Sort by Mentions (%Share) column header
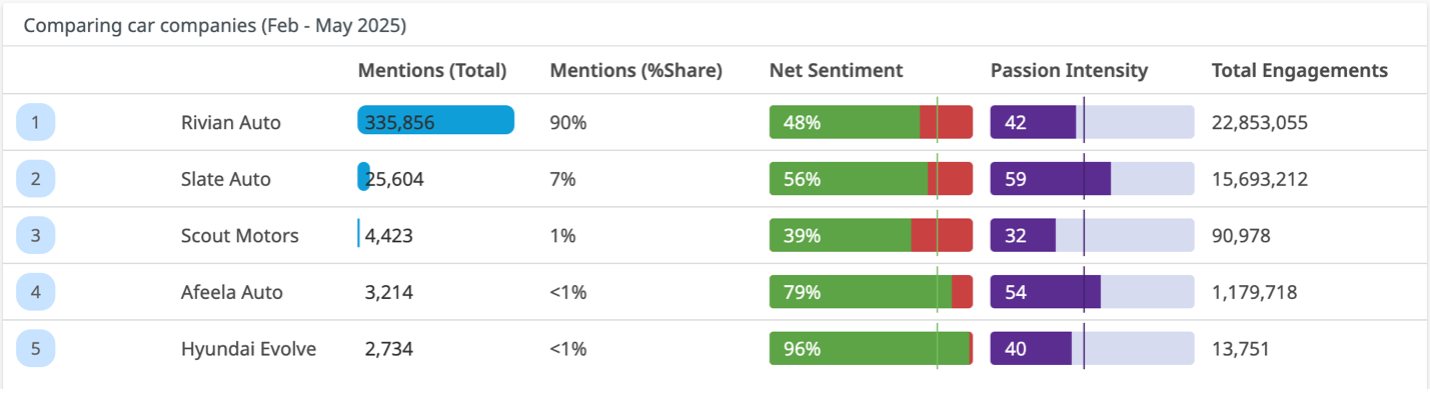Viewport: 1430px width, 394px height. click(636, 71)
